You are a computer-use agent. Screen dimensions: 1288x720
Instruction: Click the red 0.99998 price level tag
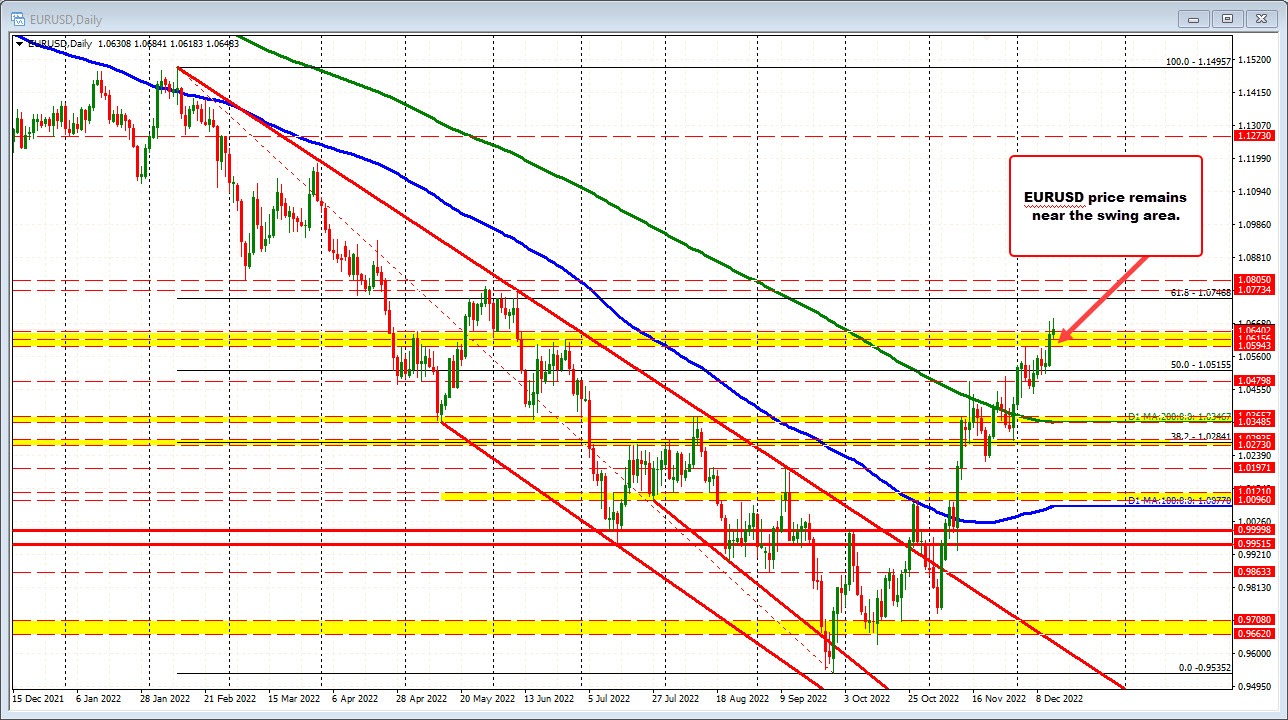1254,529
